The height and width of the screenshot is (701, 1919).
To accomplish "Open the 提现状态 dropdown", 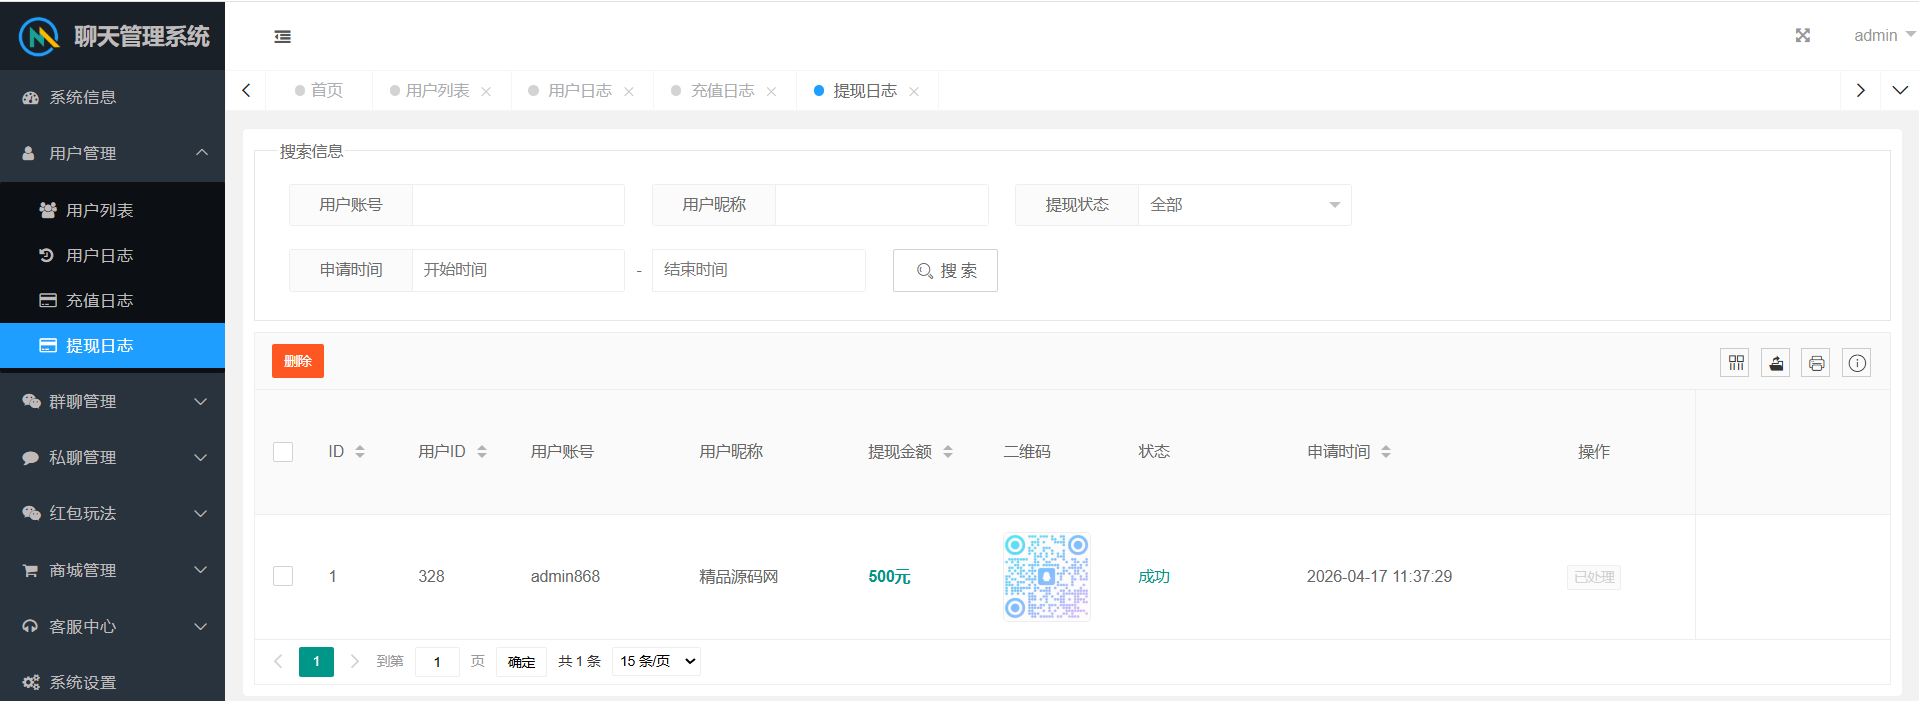I will click(x=1244, y=205).
